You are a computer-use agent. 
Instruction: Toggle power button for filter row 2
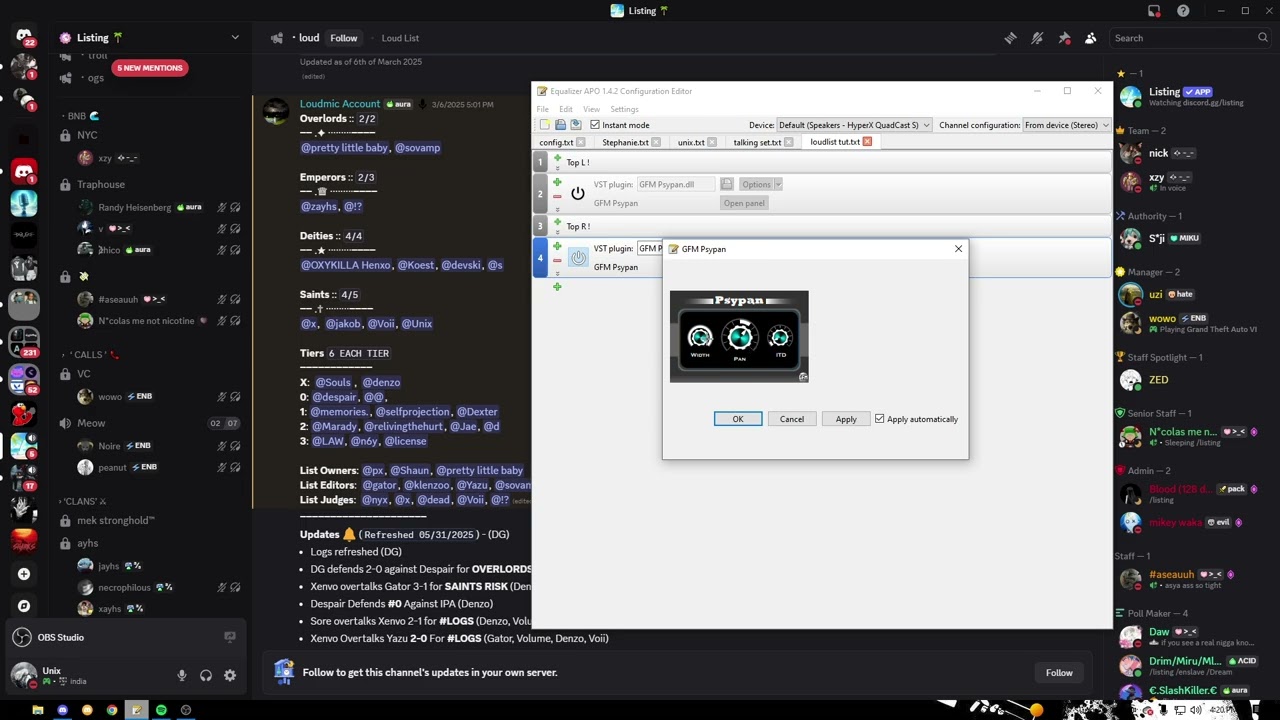(578, 193)
